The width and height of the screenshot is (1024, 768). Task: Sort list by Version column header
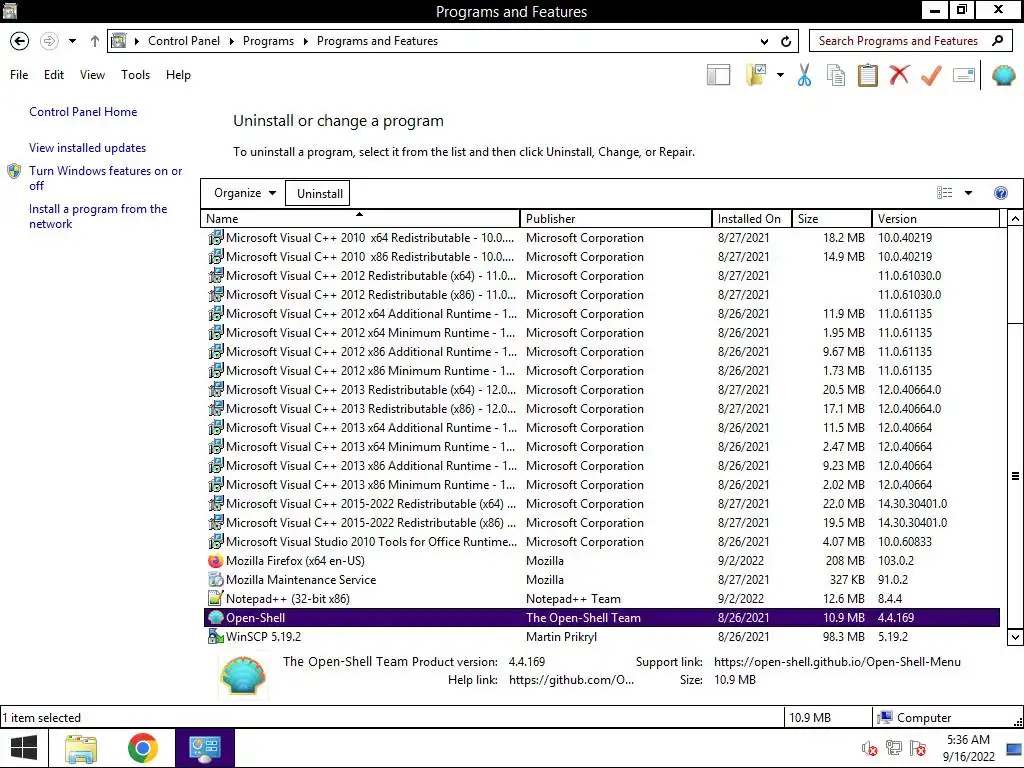pyautogui.click(x=935, y=219)
